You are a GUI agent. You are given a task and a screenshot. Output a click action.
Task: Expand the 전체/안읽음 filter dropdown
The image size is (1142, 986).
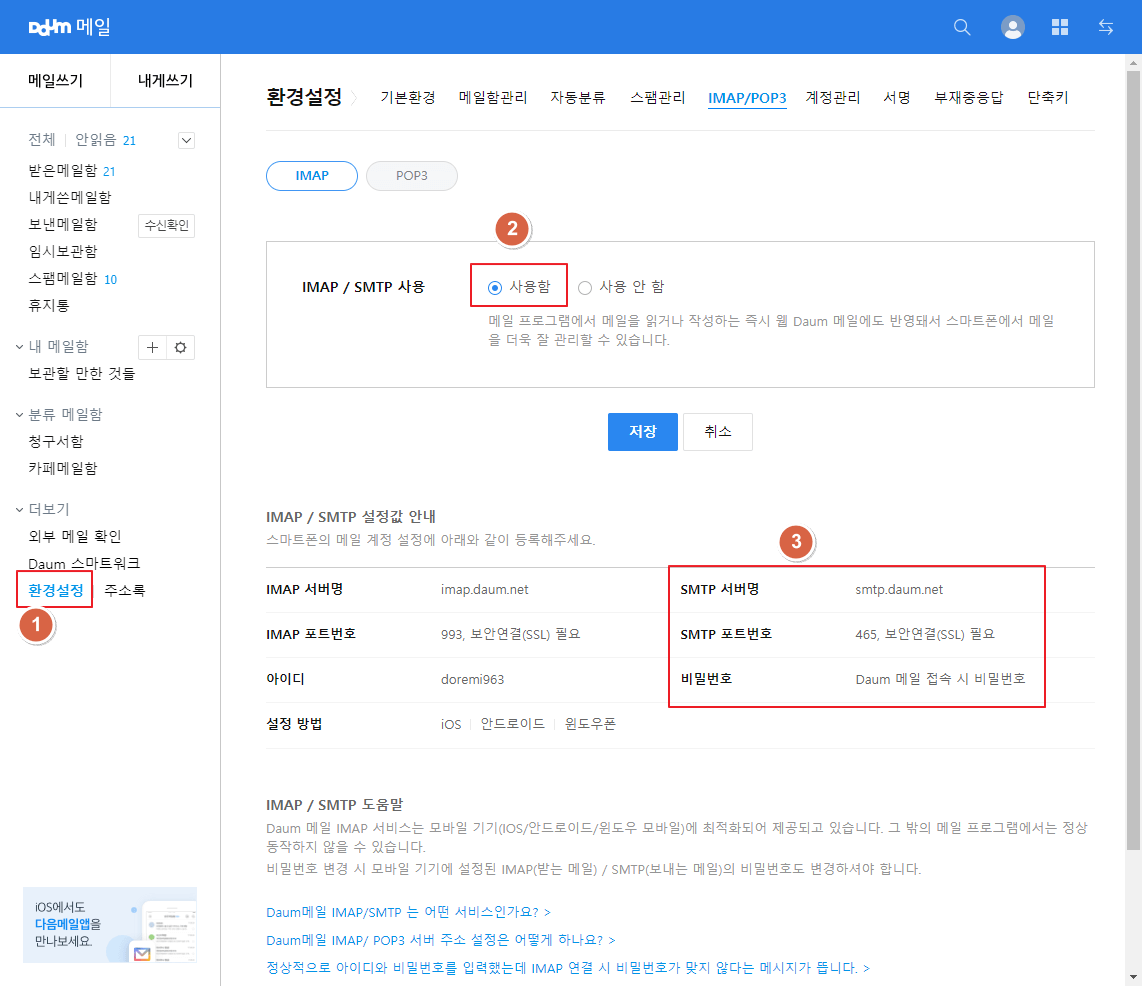[x=186, y=141]
